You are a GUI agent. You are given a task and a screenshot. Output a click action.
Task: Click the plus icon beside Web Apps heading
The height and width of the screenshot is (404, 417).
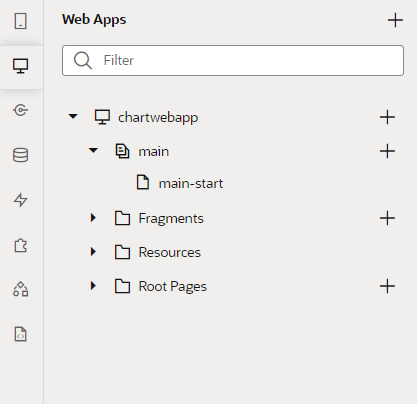pos(395,20)
